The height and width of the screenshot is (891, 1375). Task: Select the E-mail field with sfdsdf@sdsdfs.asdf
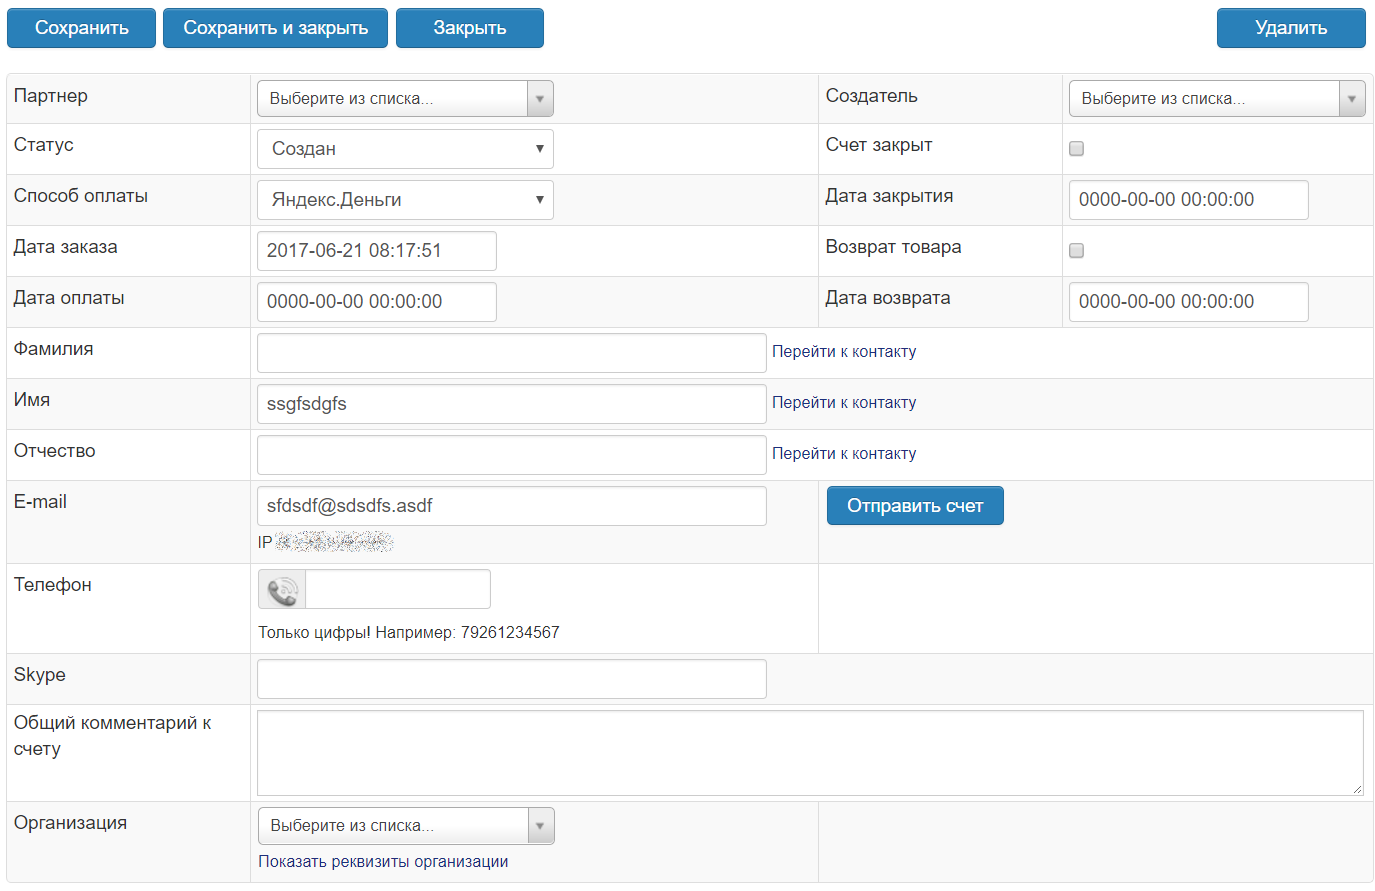(511, 506)
